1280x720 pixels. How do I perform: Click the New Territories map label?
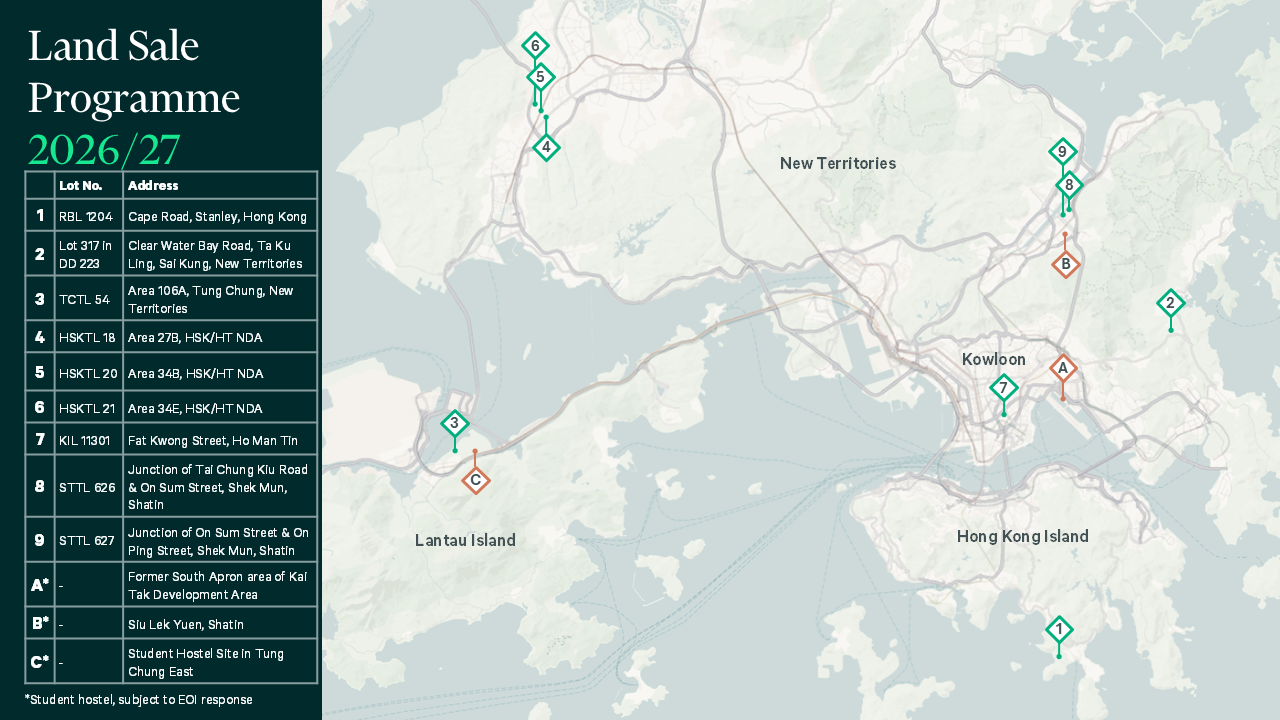pyautogui.click(x=838, y=163)
